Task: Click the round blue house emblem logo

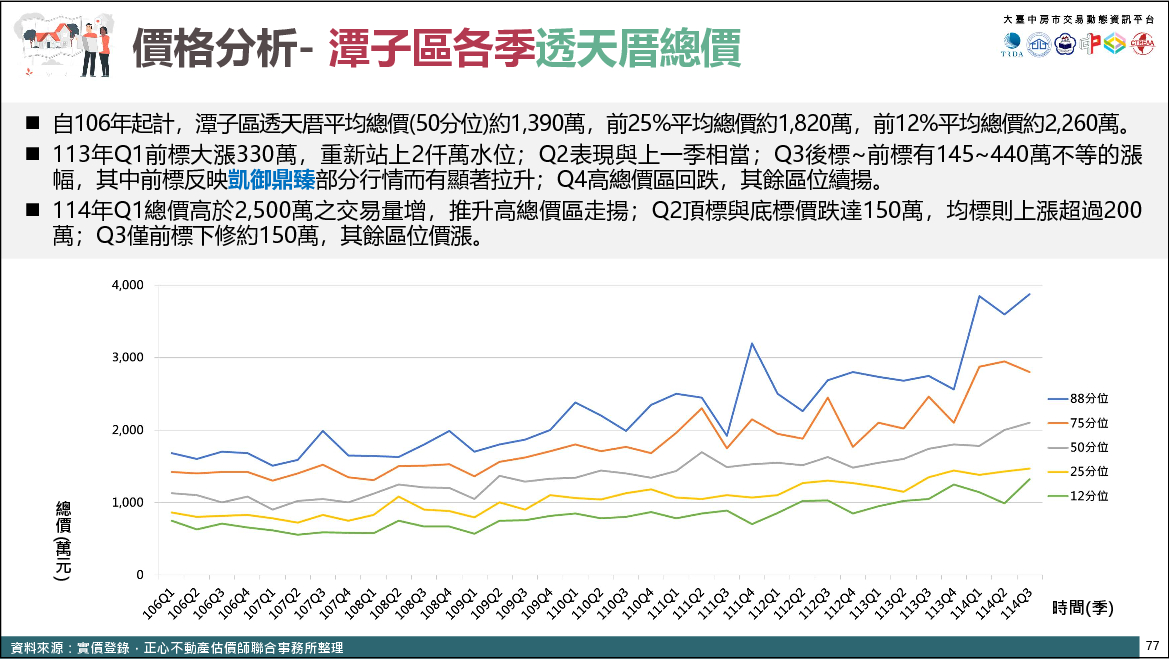Action: point(1038,45)
